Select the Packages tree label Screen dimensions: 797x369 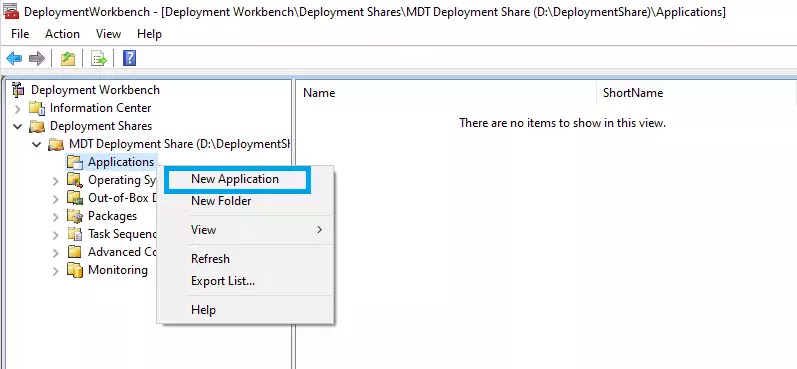click(112, 216)
